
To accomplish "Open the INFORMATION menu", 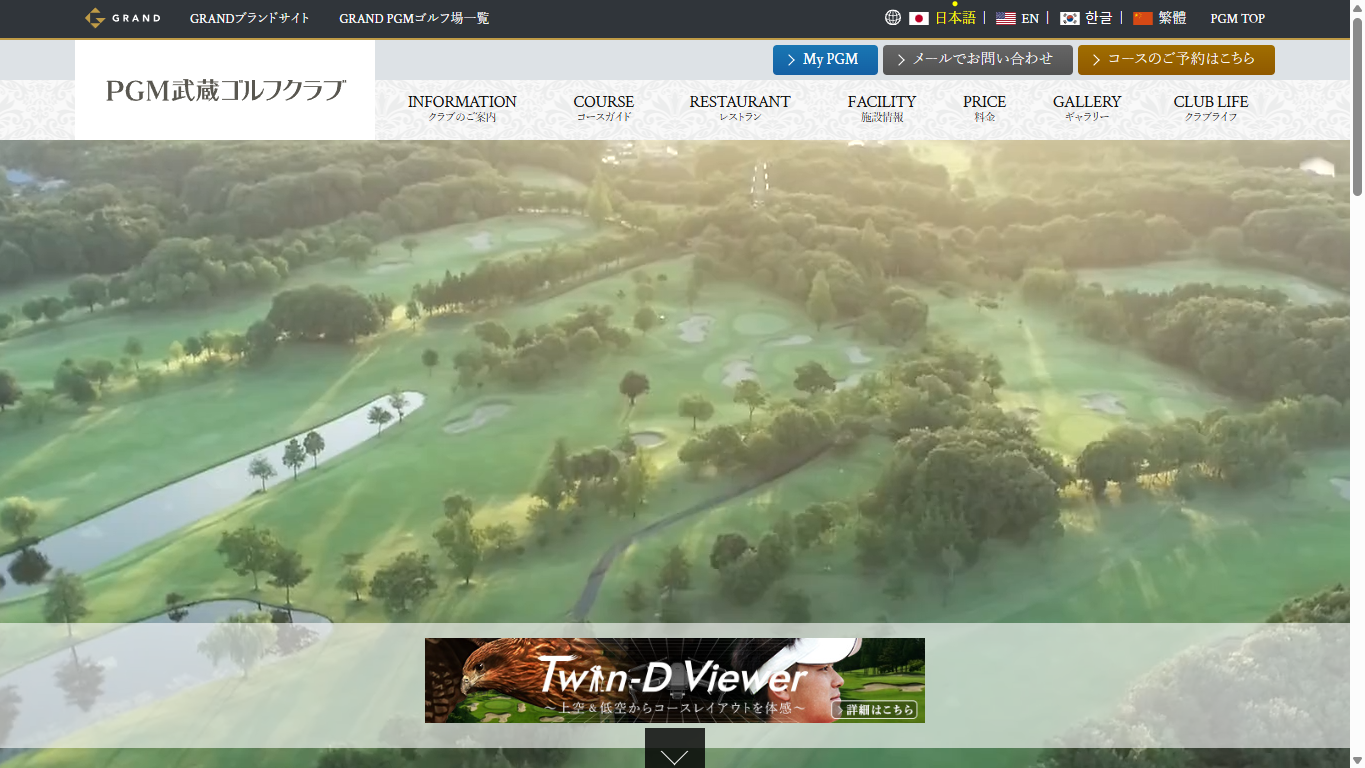I will [462, 108].
